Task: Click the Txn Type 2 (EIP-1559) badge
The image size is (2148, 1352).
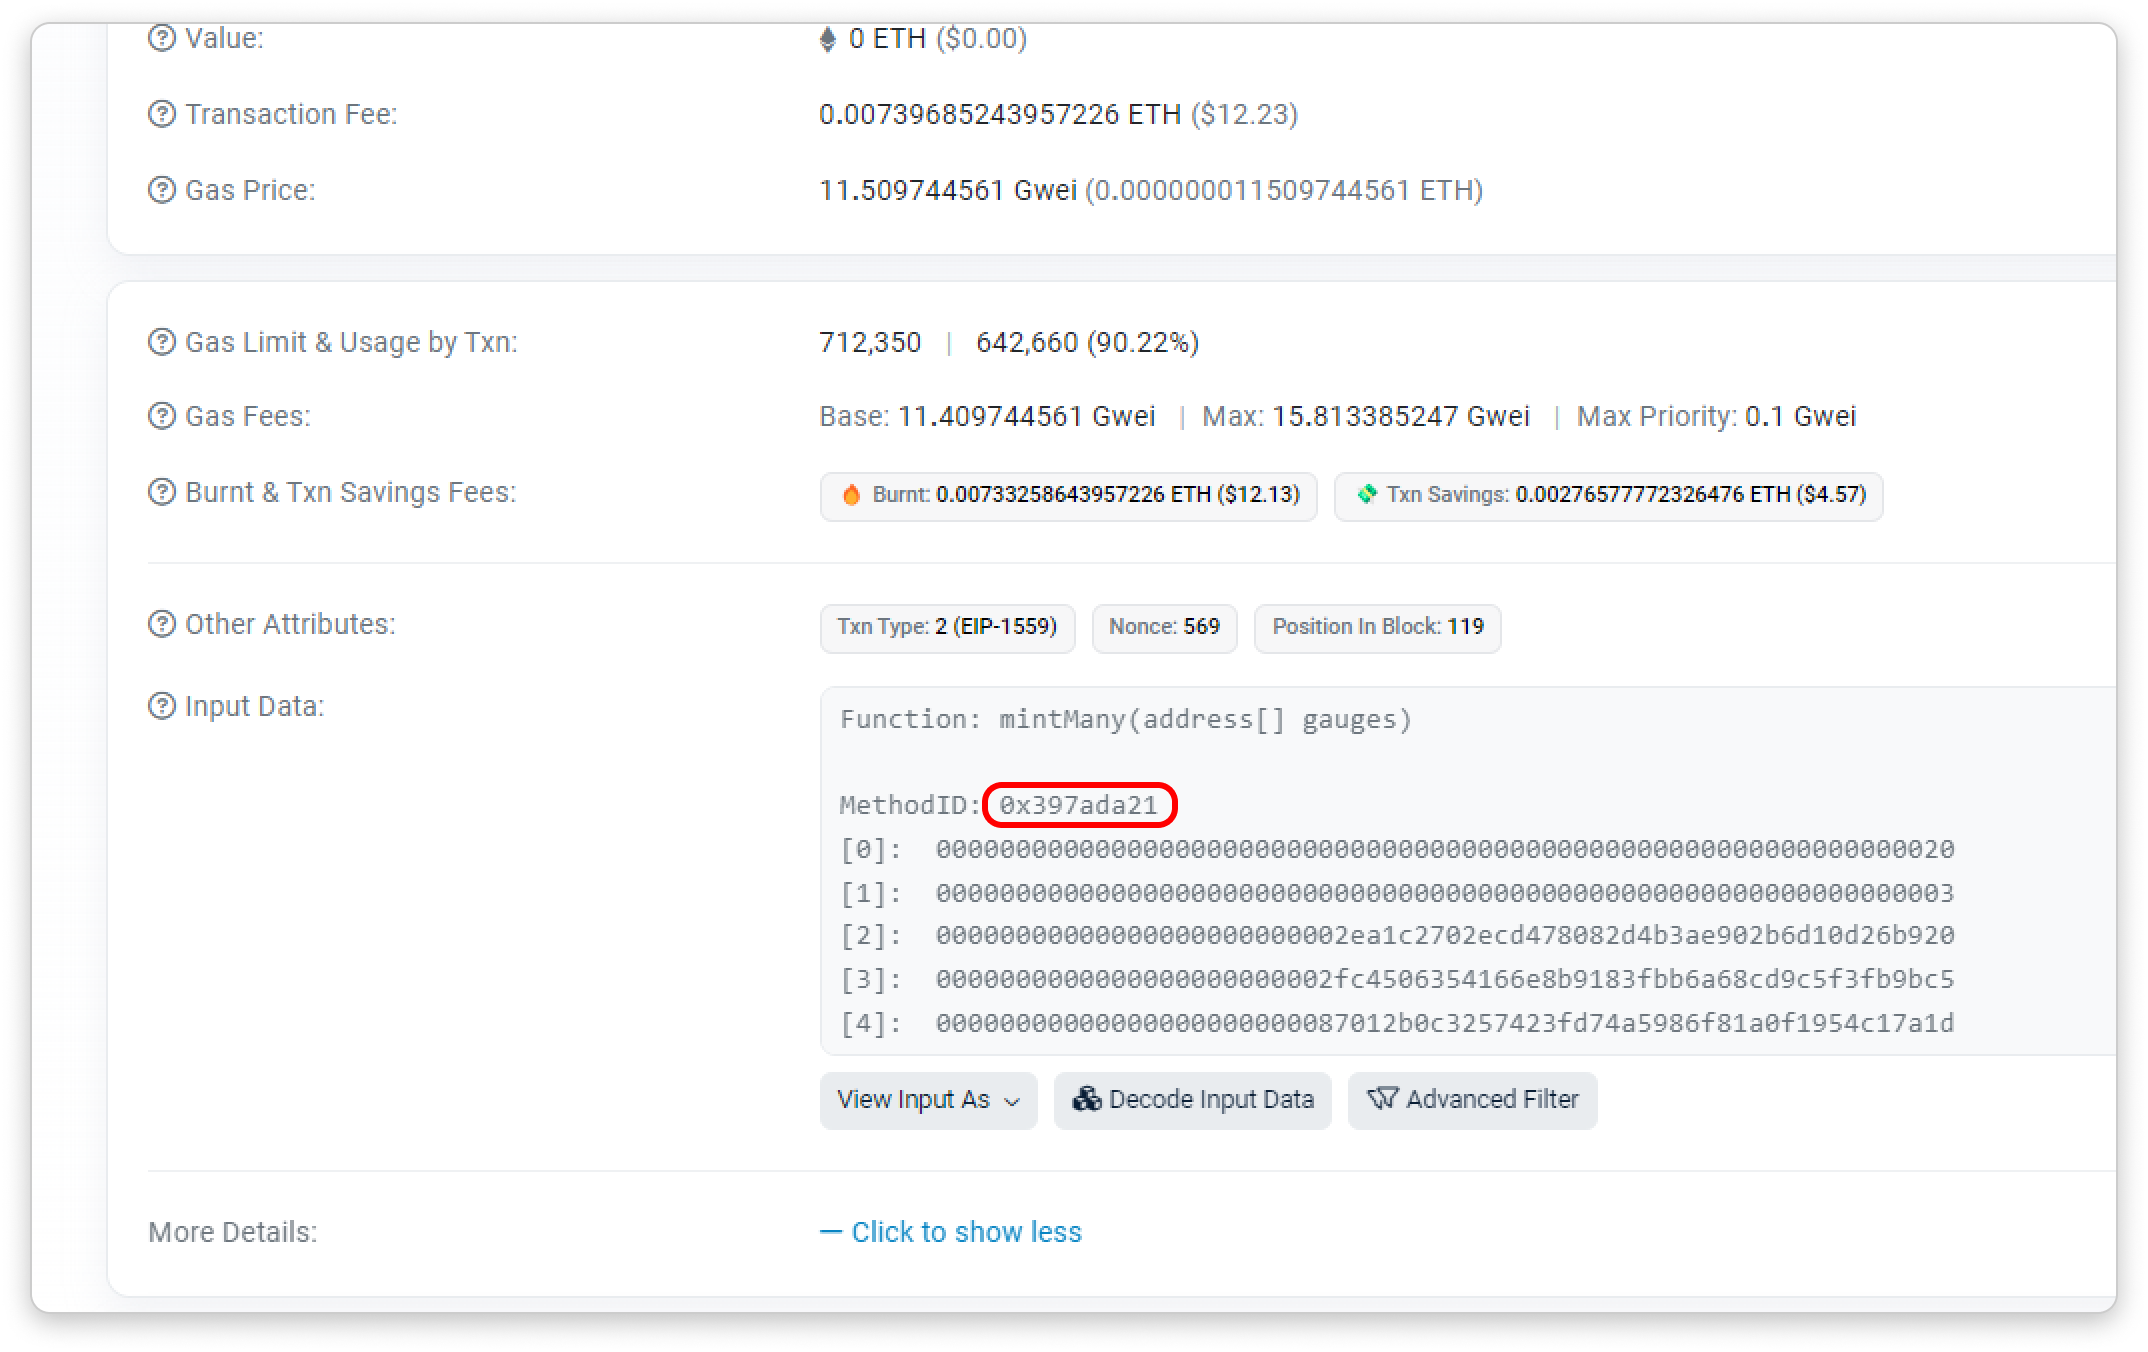Action: click(947, 628)
